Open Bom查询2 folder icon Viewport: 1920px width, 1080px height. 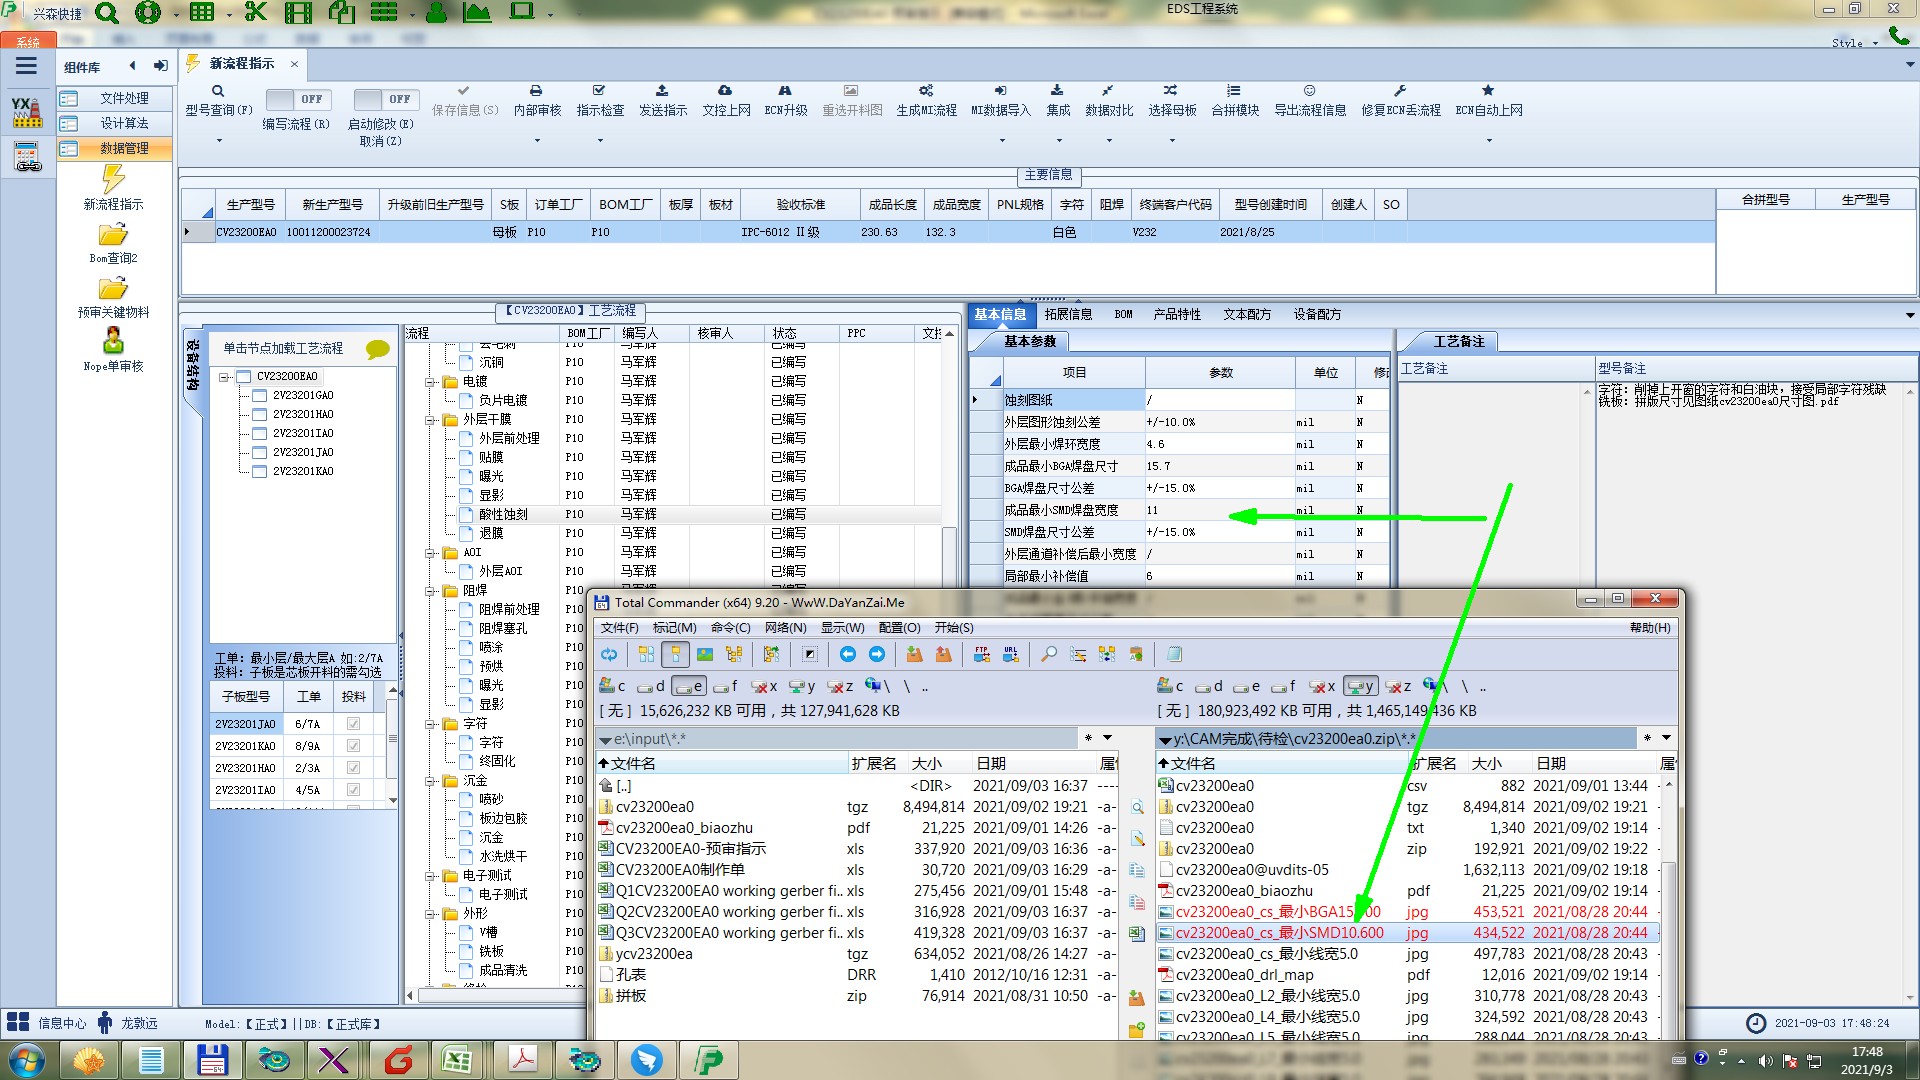click(x=113, y=235)
